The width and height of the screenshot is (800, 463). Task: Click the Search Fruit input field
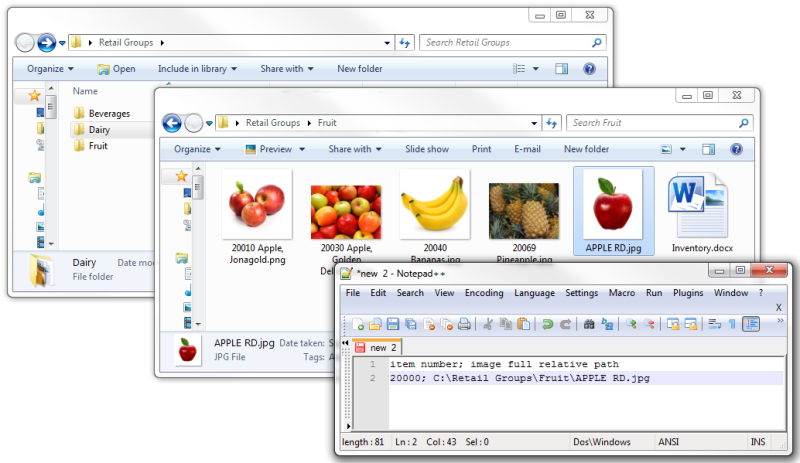[x=659, y=123]
